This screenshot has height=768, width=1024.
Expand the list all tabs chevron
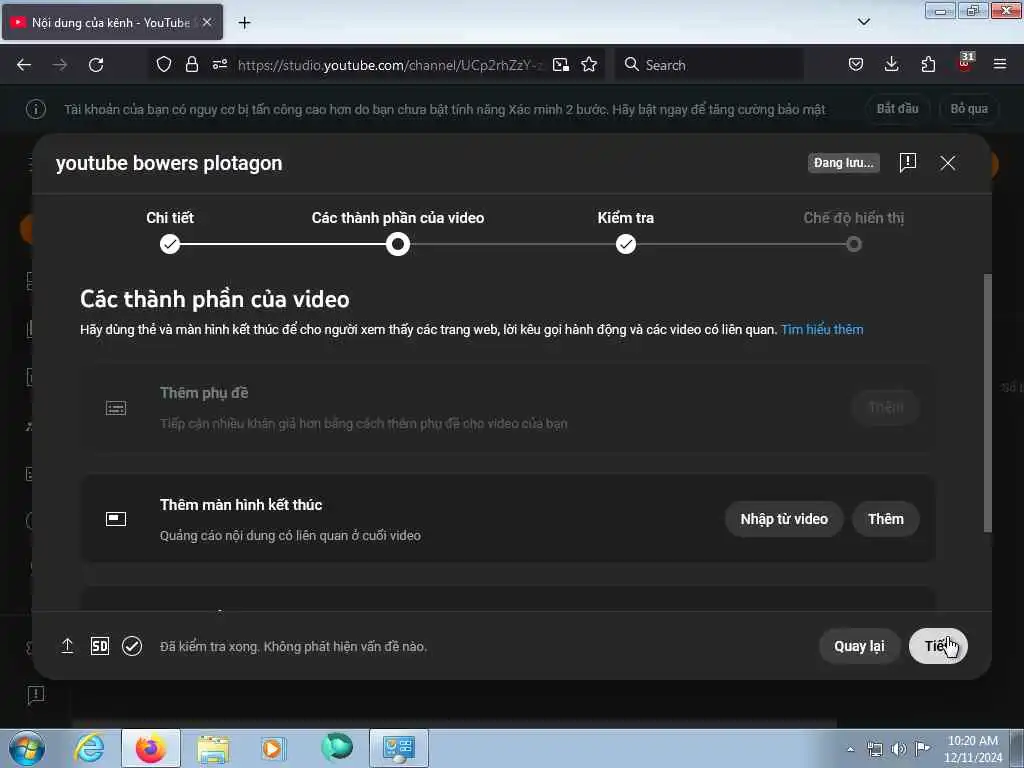coord(863,22)
